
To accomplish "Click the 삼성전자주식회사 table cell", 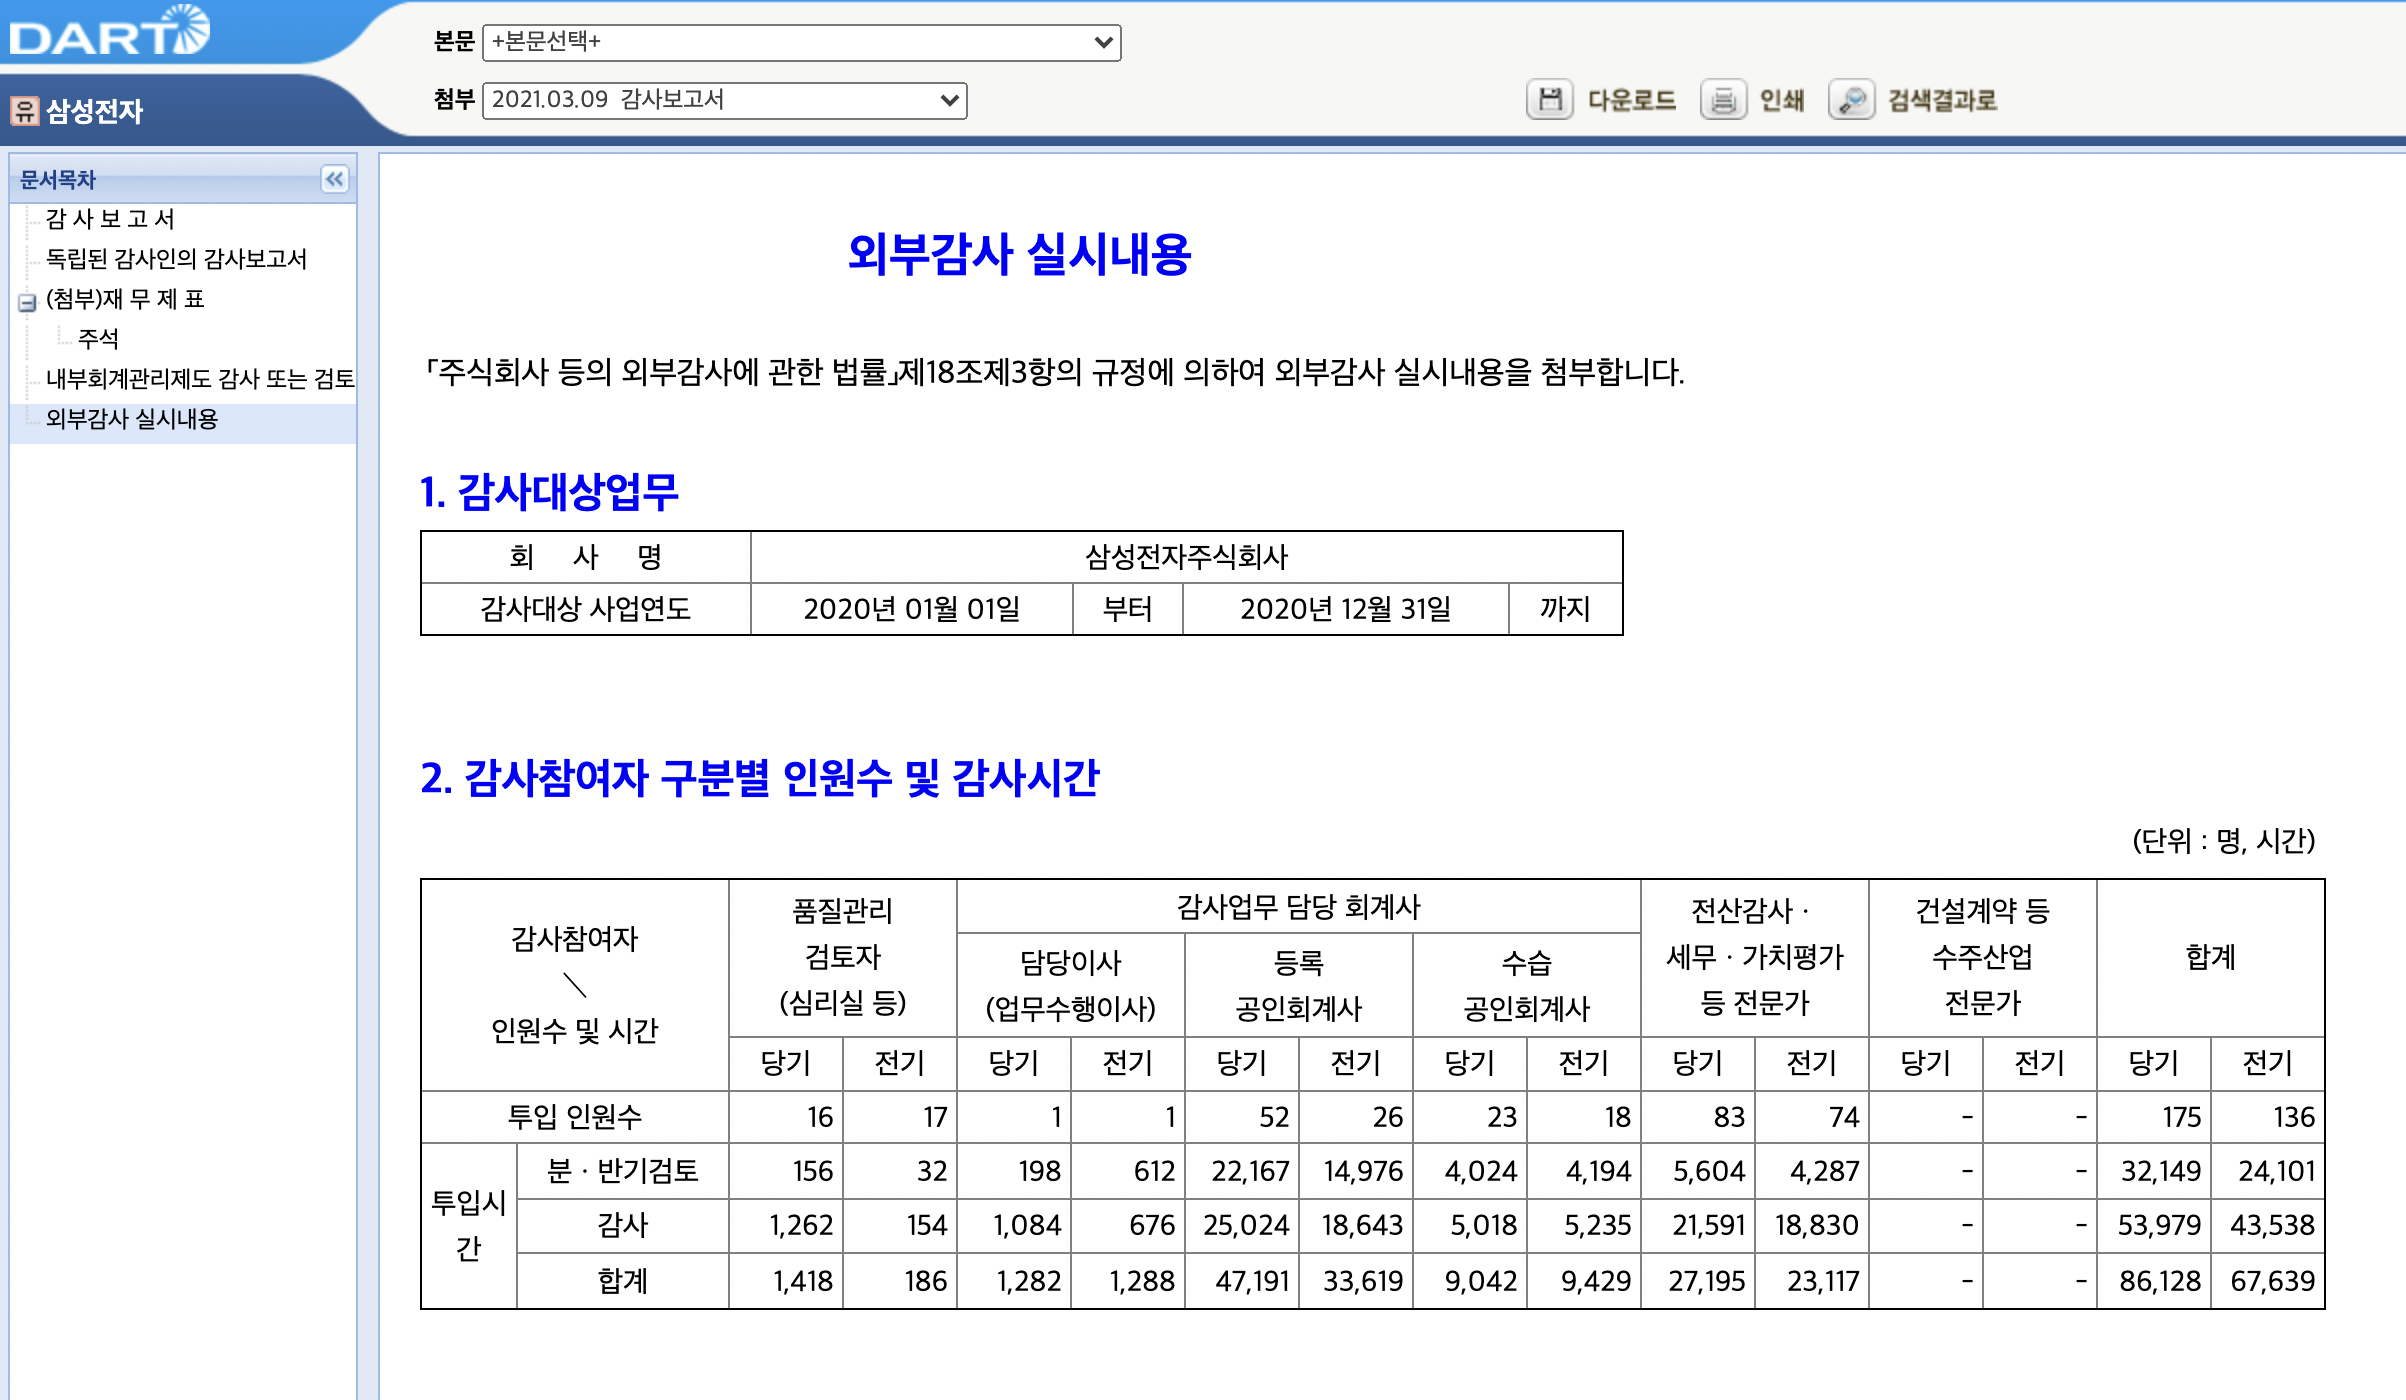I will click(x=1187, y=557).
